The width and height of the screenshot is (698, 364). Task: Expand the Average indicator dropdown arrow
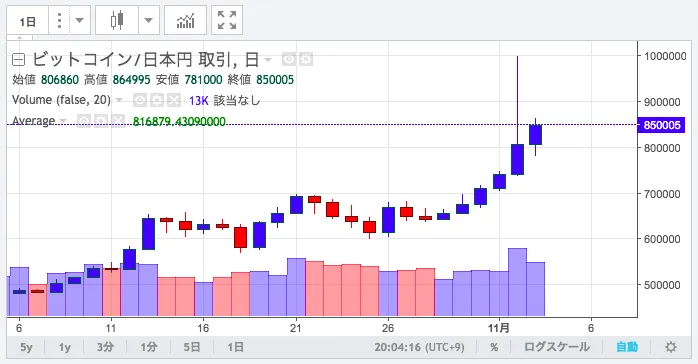(x=63, y=121)
